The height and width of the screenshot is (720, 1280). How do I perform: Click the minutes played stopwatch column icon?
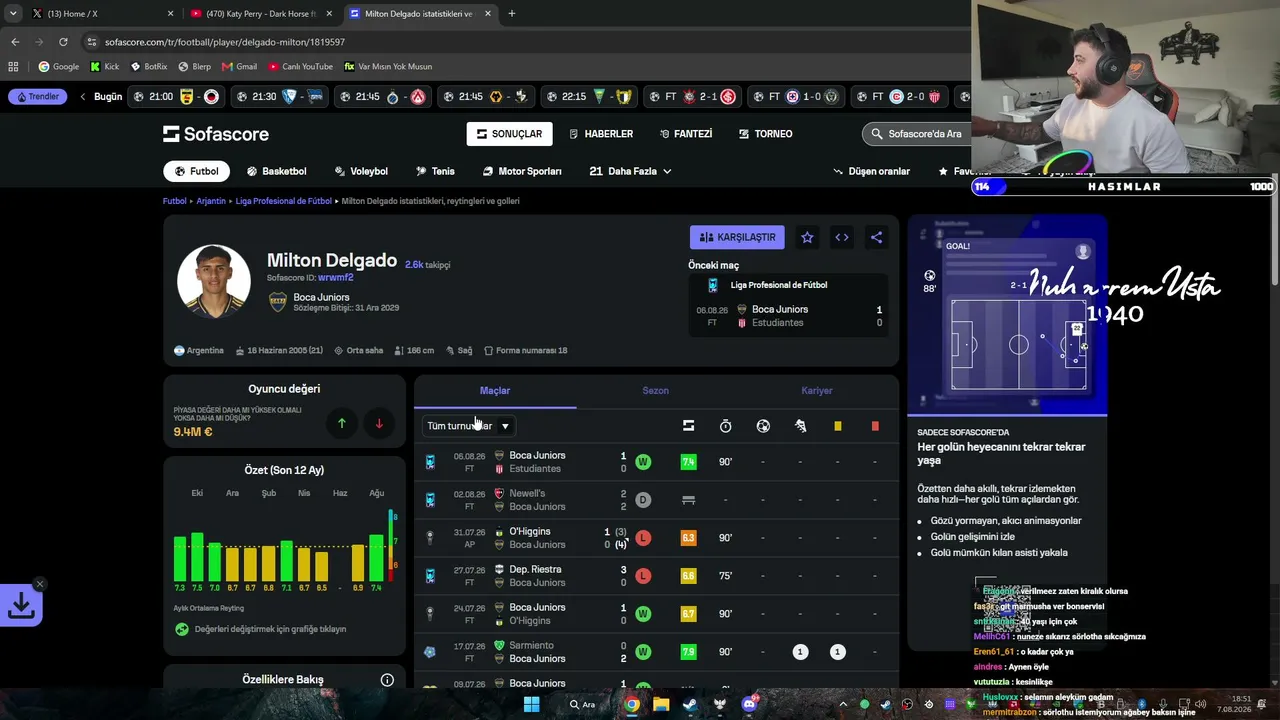tap(726, 426)
